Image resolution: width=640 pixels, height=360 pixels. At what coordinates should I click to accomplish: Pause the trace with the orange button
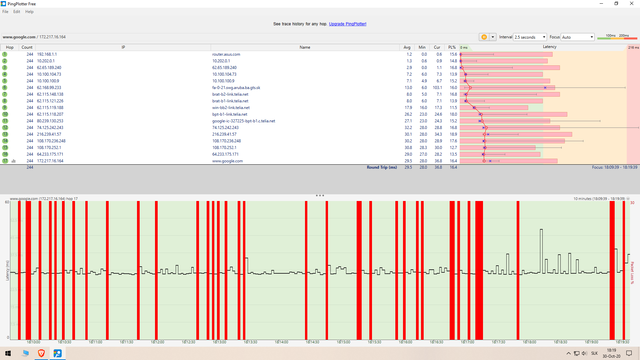pyautogui.click(x=484, y=37)
